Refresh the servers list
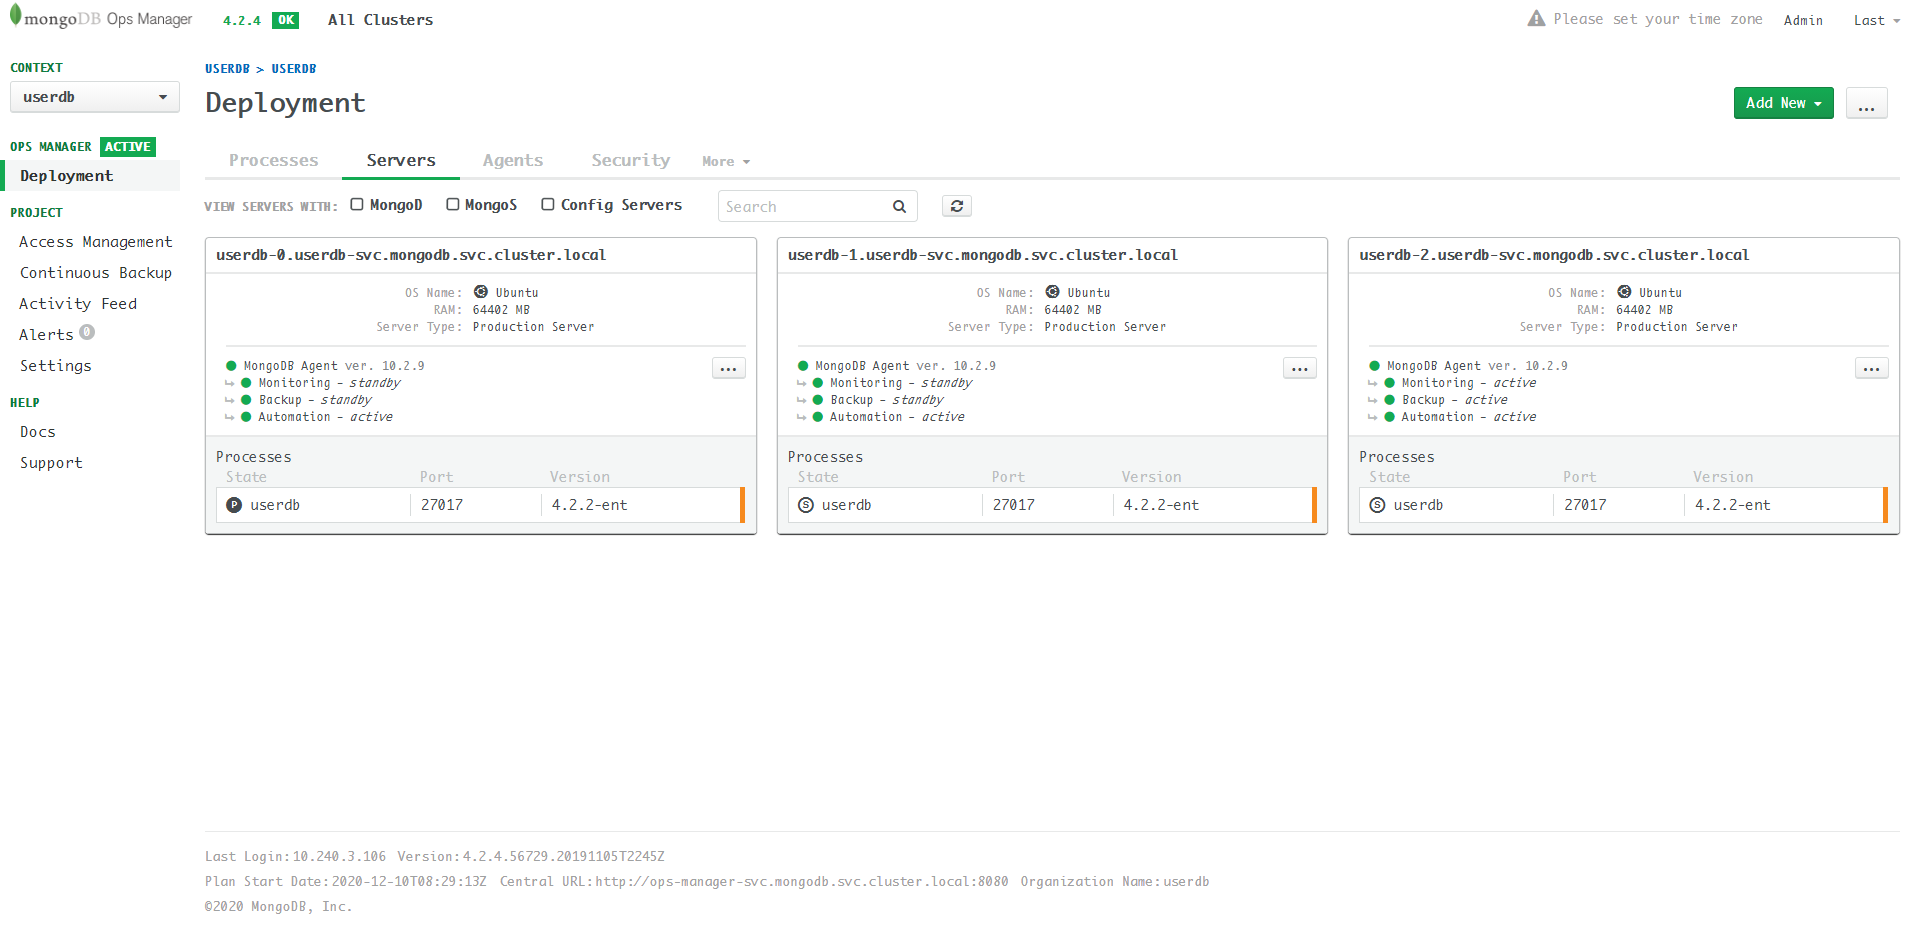 coord(957,206)
